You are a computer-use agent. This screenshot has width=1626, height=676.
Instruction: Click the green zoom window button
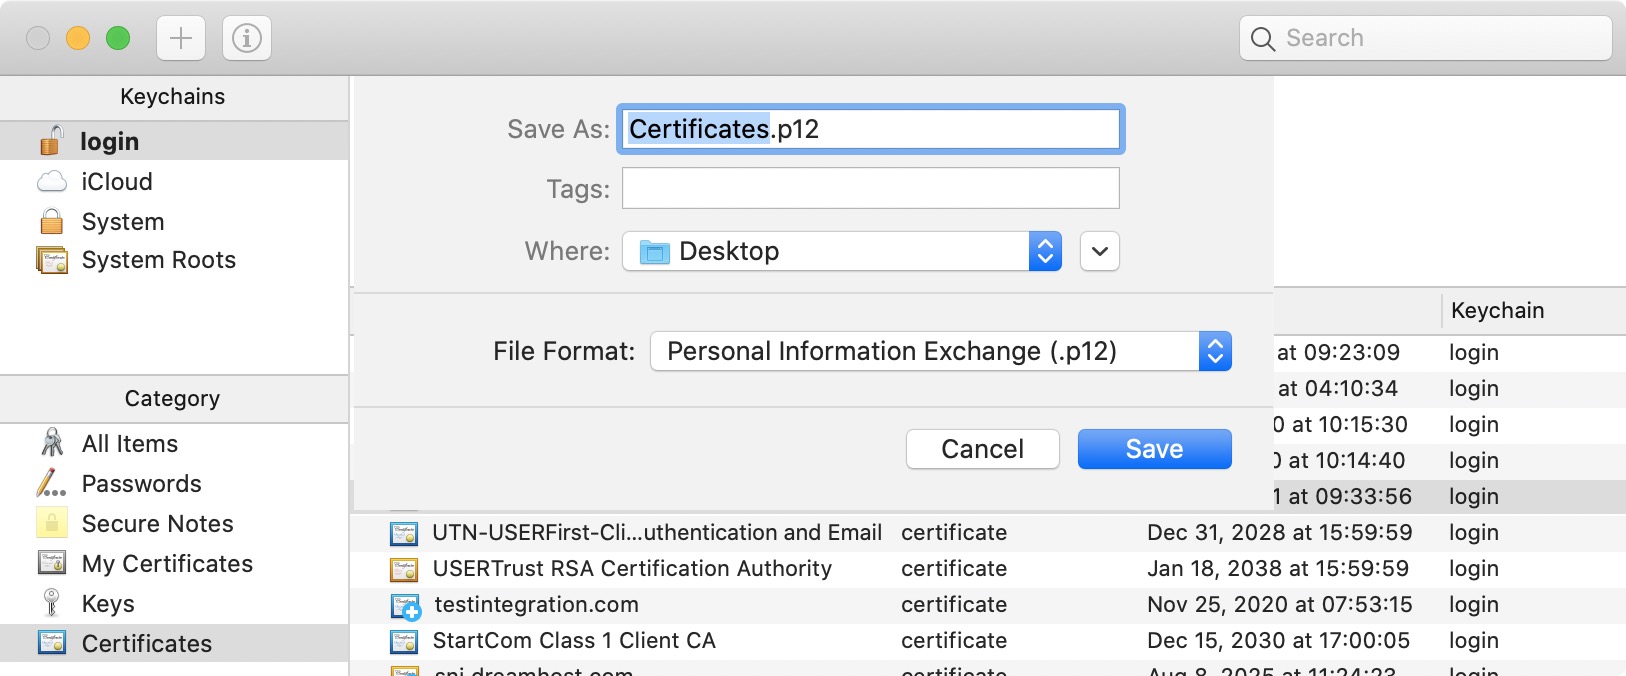118,38
